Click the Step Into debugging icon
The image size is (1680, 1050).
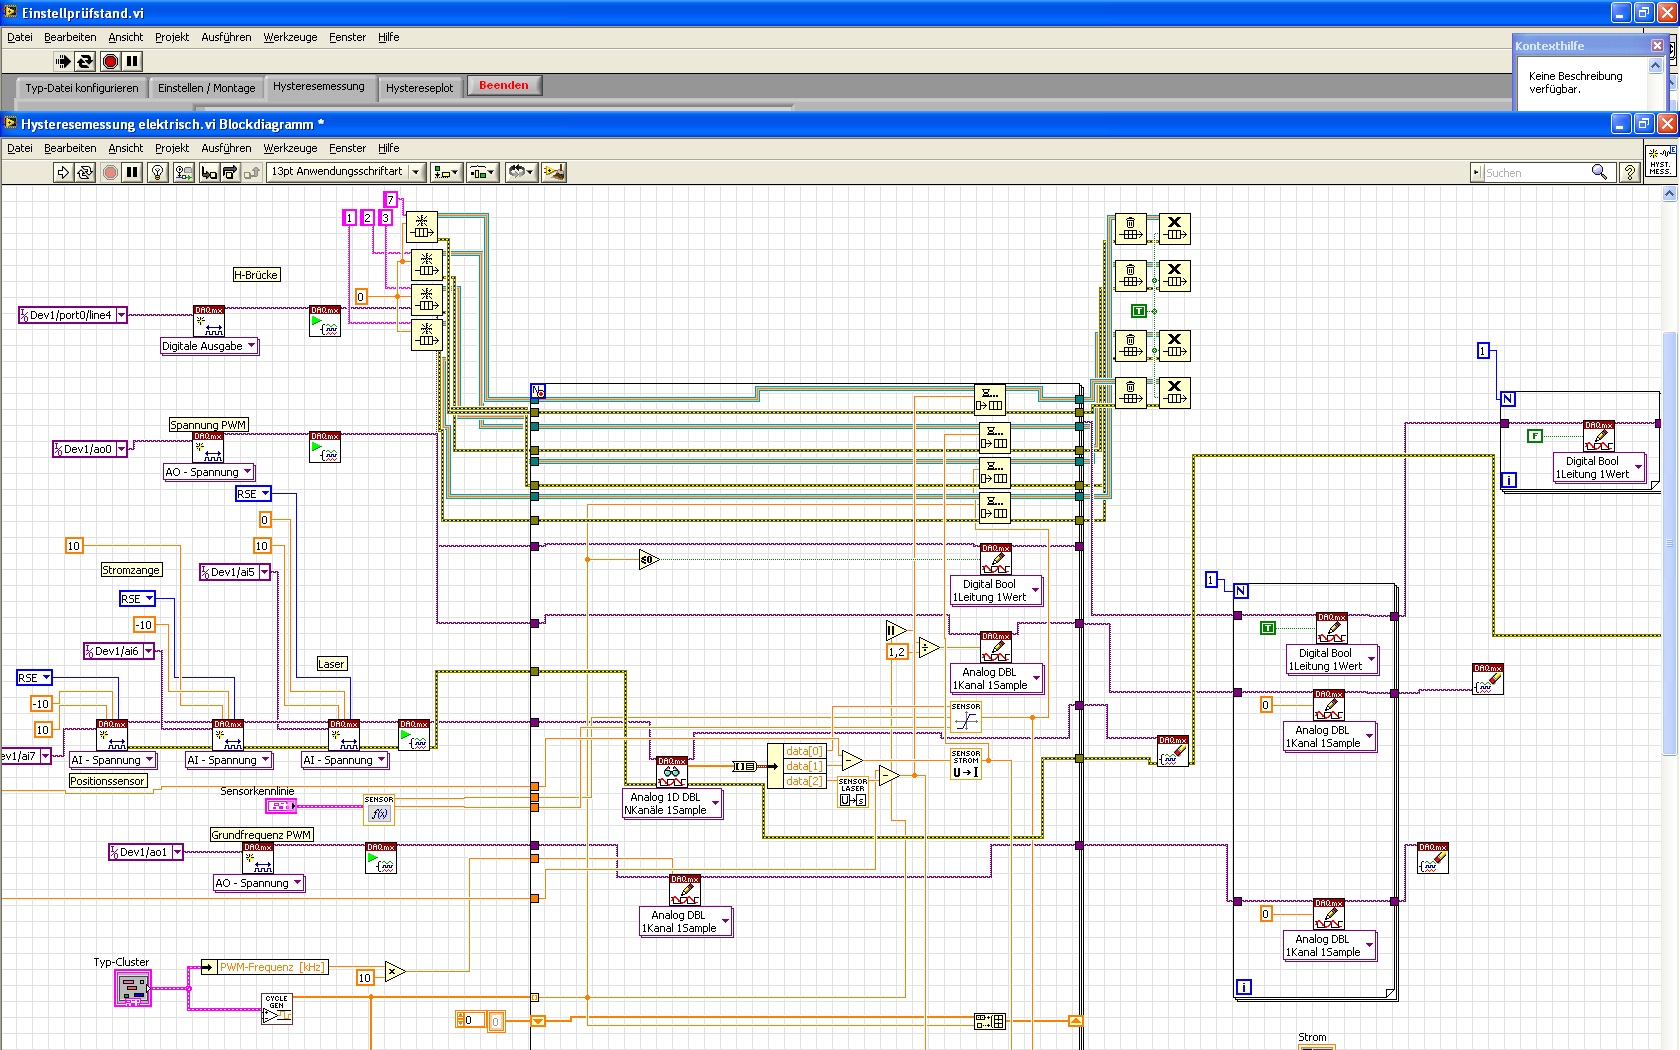(208, 172)
